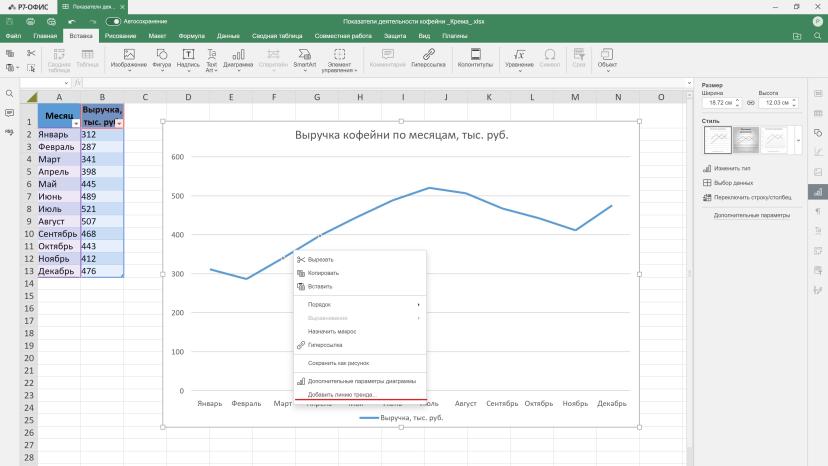Increase chart height with stepper arrow
The image size is (828, 466).
[x=794, y=100]
